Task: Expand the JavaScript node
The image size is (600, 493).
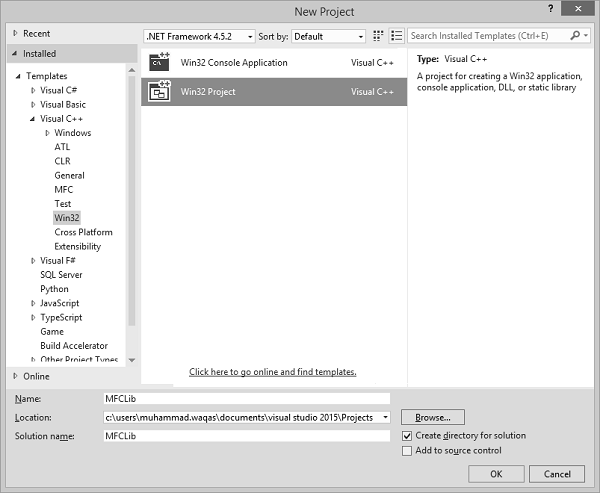Action: [x=33, y=303]
